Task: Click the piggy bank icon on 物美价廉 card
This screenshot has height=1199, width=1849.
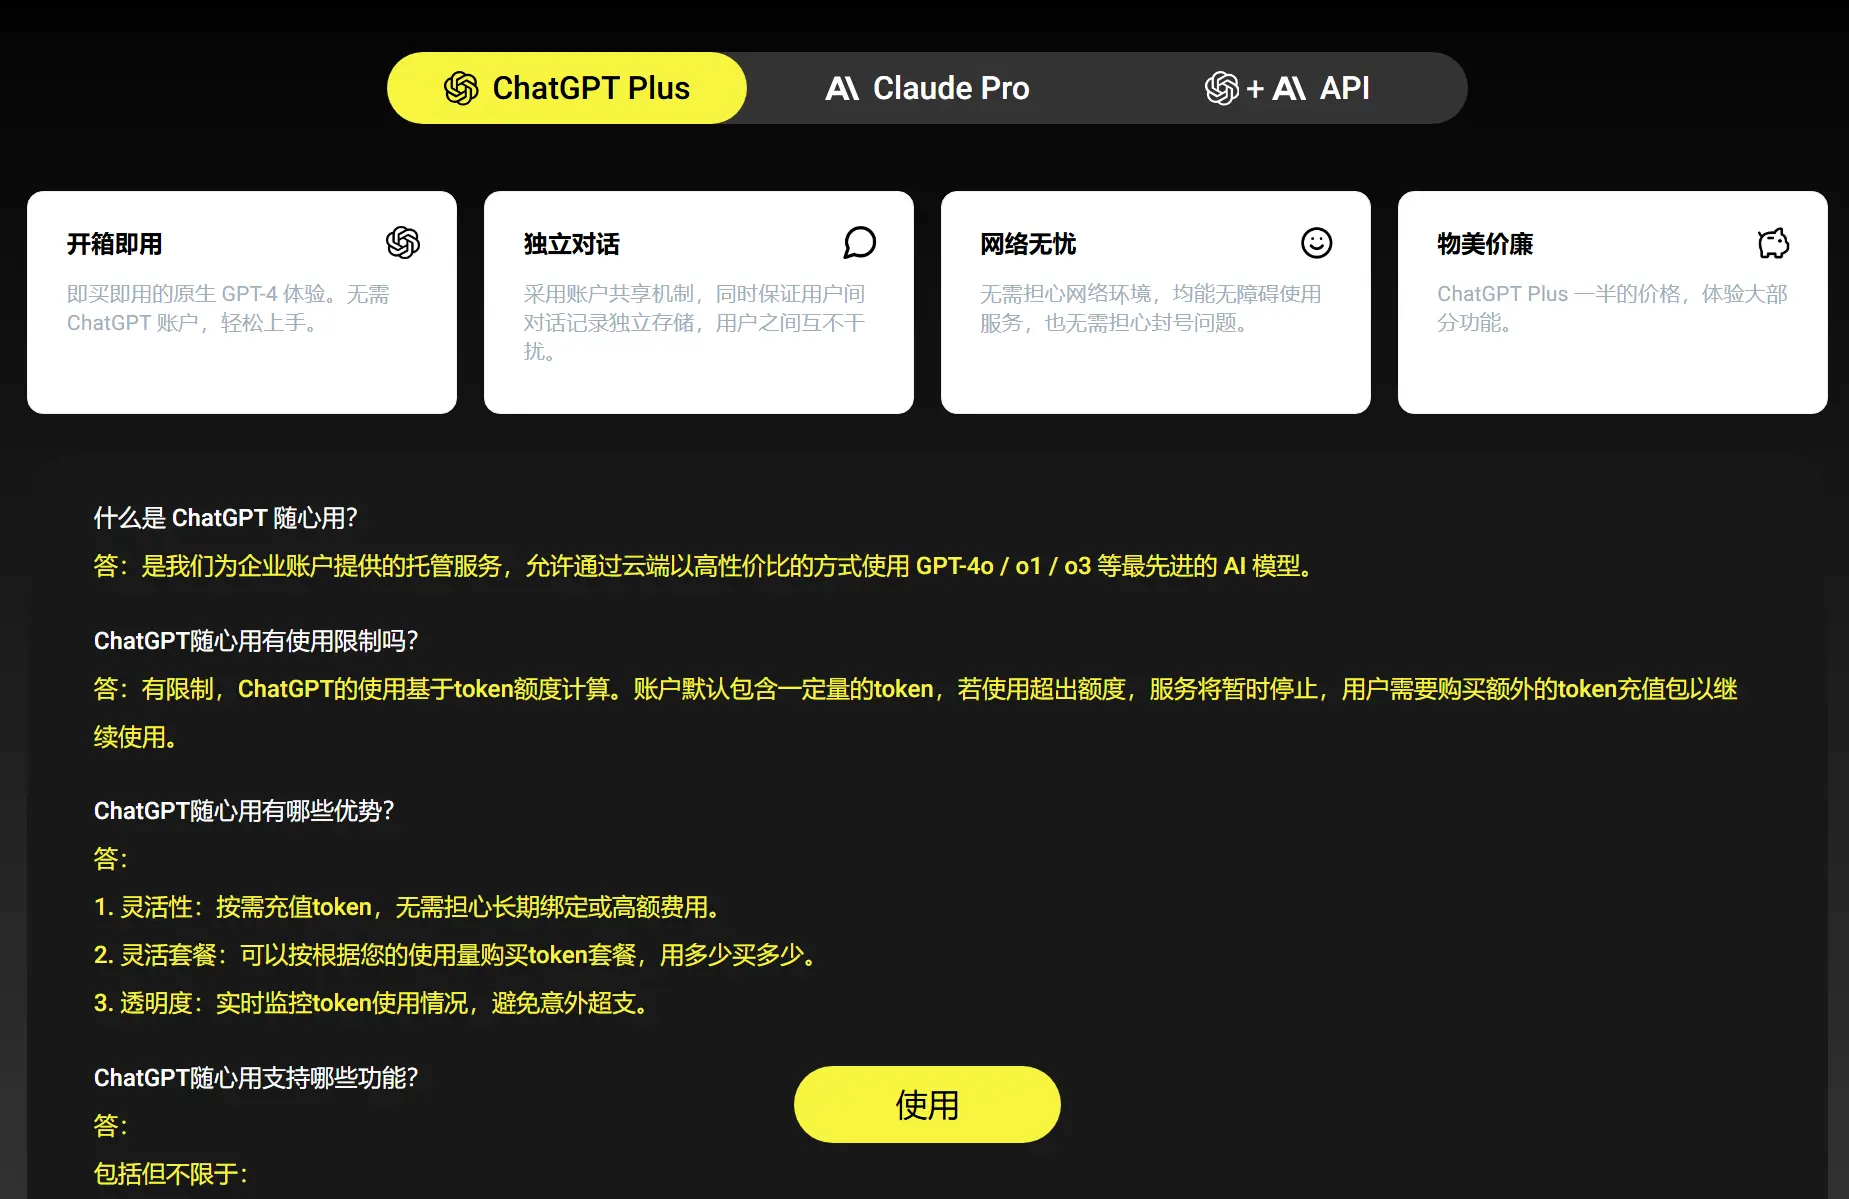Action: coord(1773,243)
